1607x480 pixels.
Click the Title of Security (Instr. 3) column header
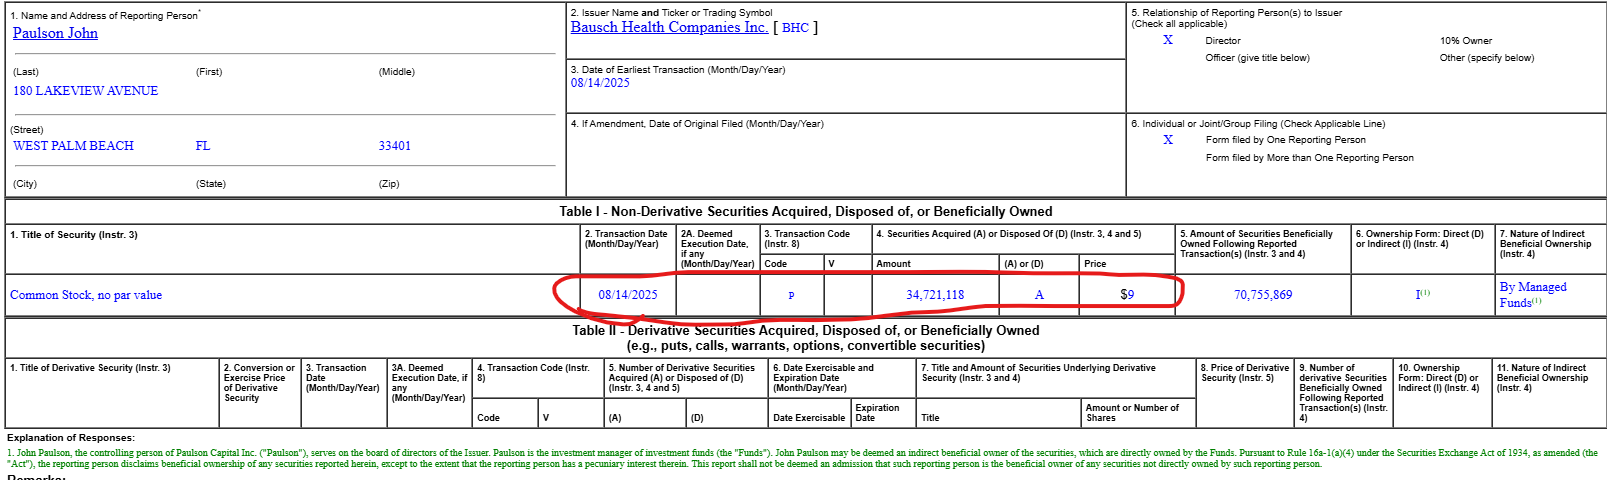[74, 235]
